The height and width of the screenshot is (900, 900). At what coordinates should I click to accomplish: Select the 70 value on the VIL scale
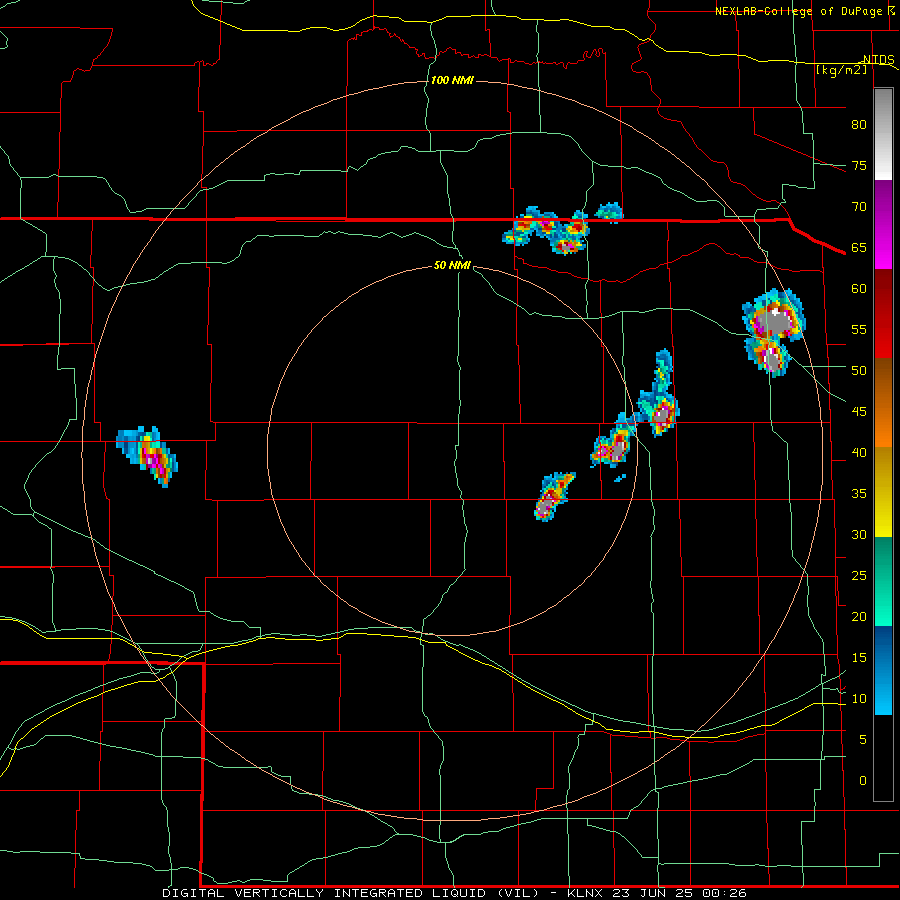click(859, 207)
